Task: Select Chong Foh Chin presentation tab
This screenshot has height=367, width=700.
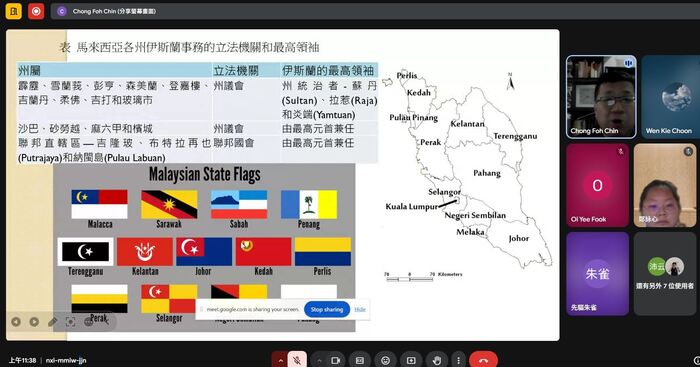Action: pos(114,12)
